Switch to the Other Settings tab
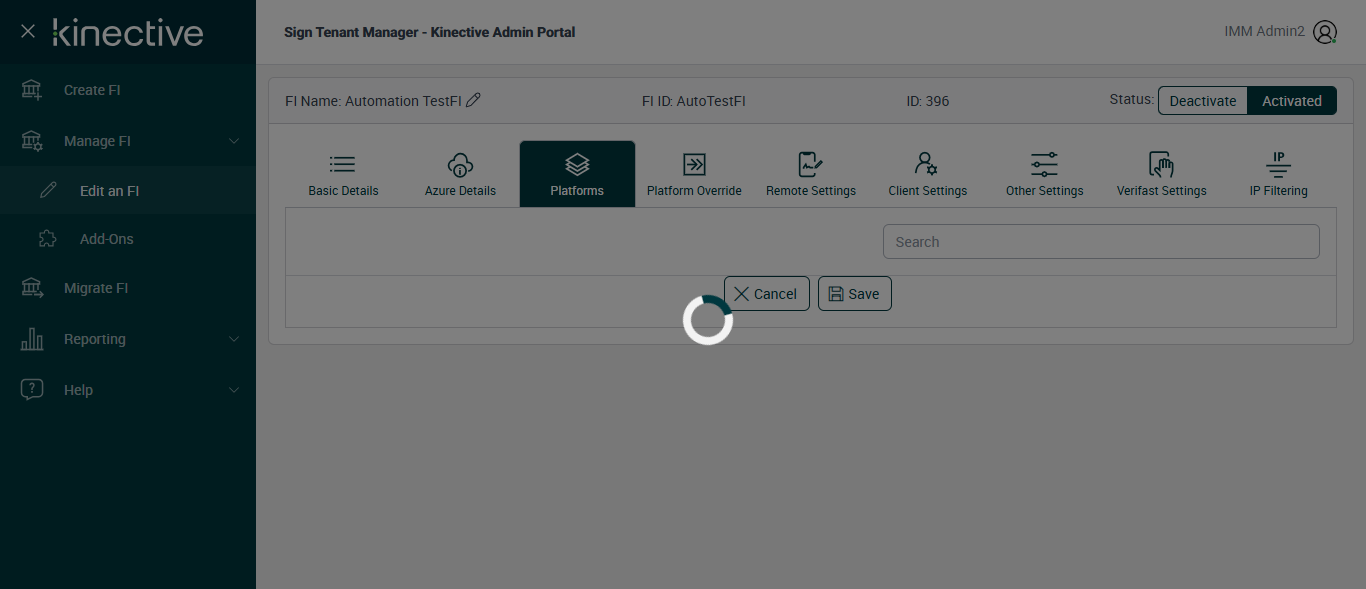This screenshot has width=1366, height=589. point(1045,174)
